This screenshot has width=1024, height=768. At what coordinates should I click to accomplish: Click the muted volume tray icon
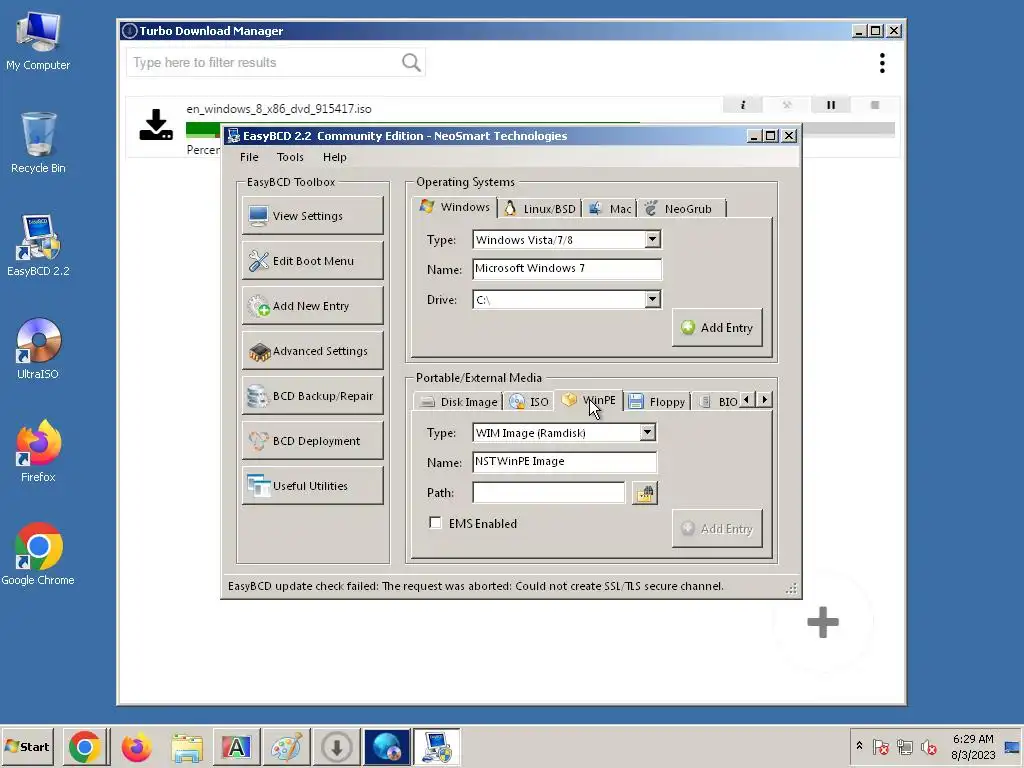coord(929,747)
